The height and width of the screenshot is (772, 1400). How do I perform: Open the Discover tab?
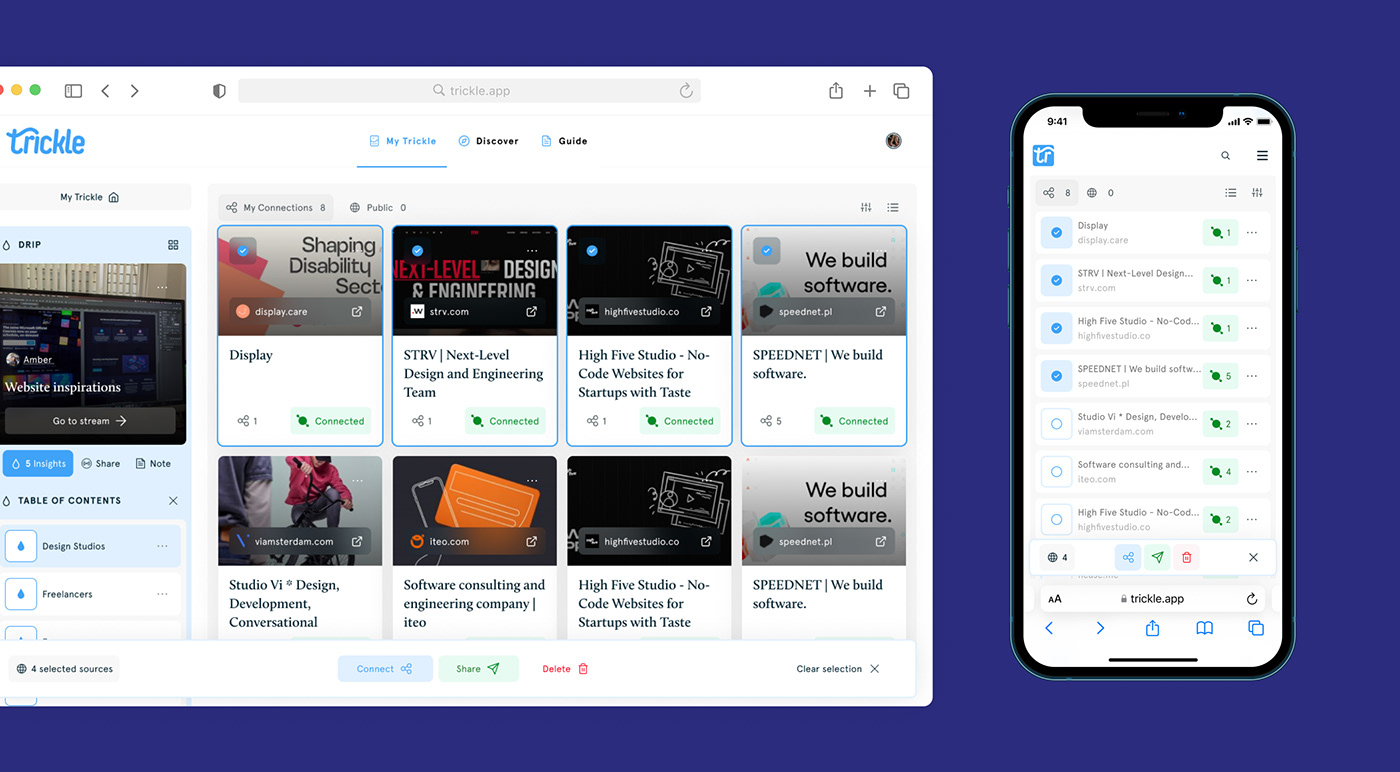488,141
